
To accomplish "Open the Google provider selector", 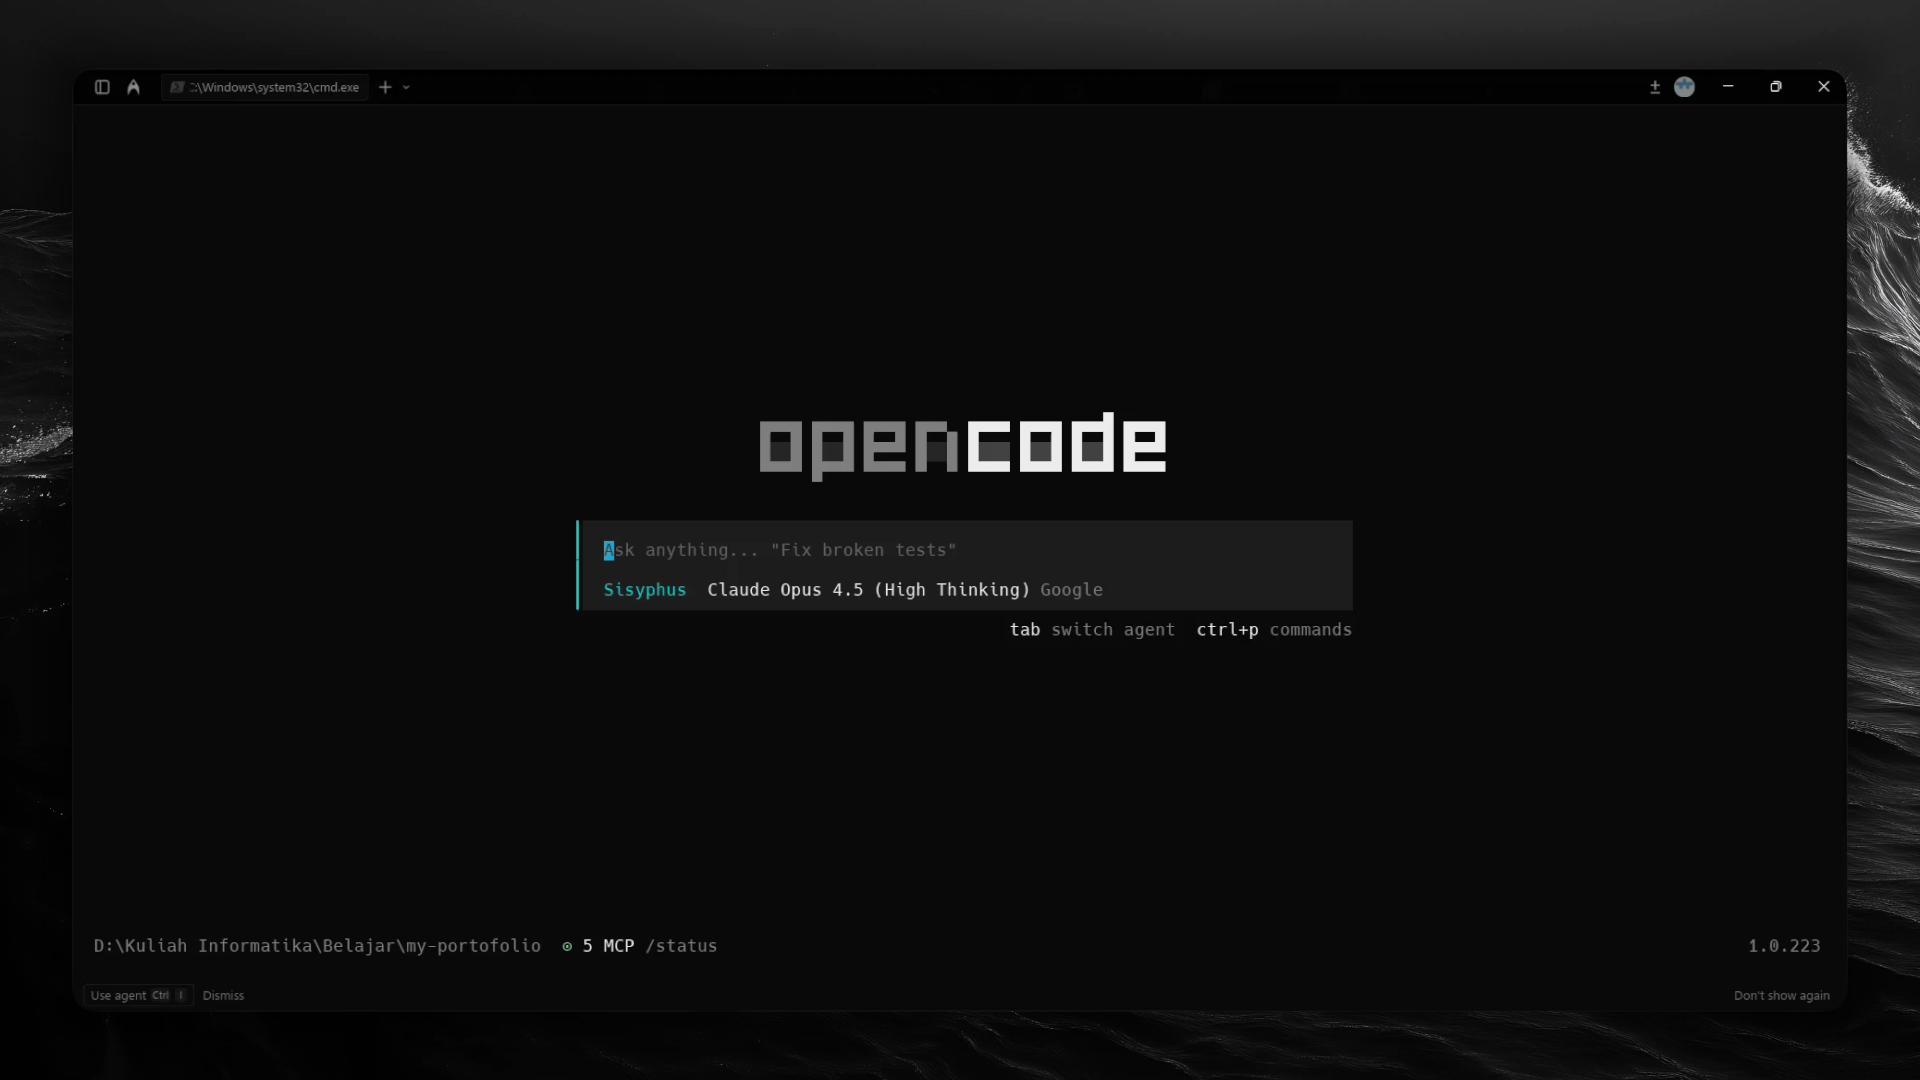I will [x=1071, y=590].
